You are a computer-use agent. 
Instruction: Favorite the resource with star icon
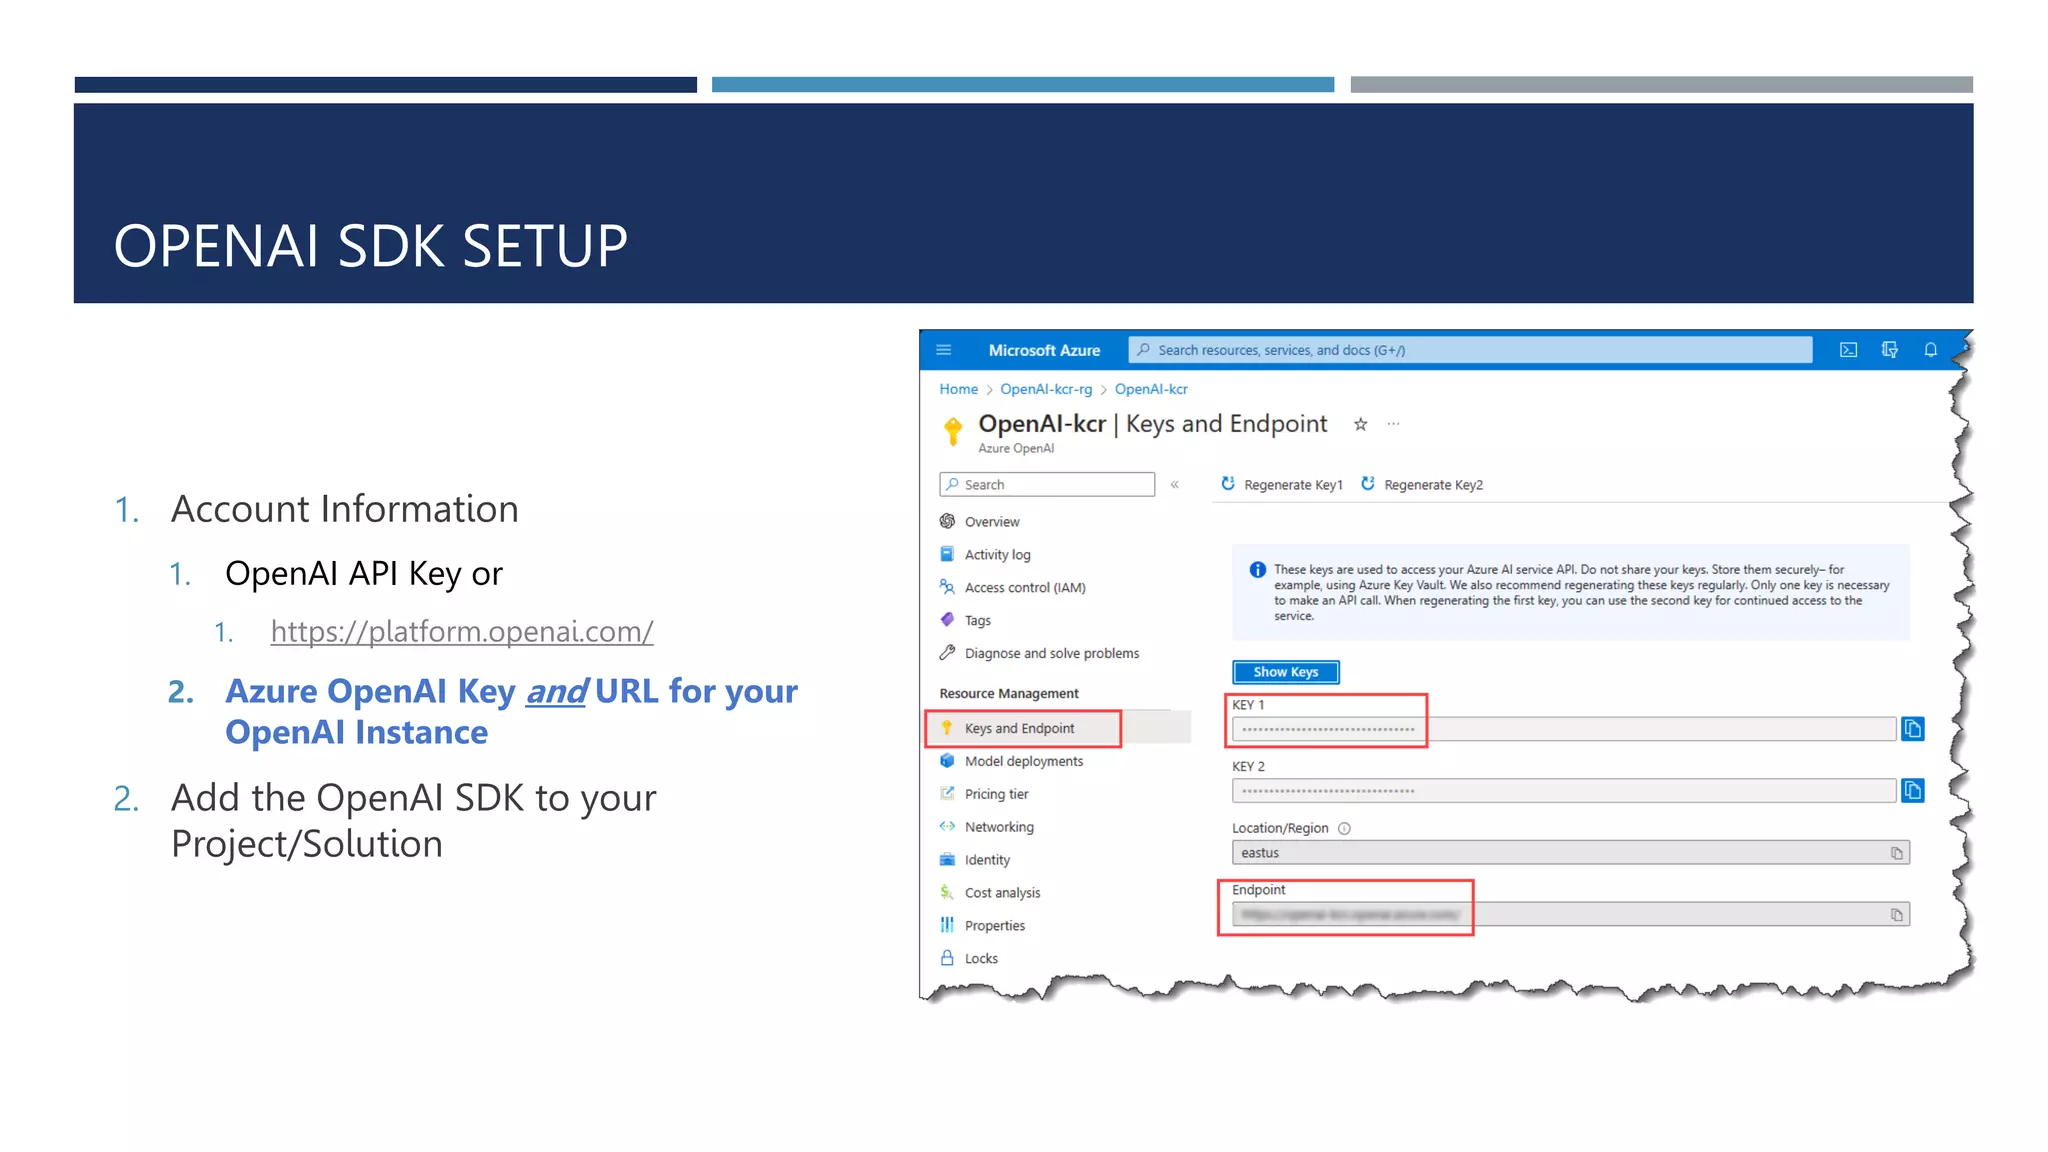pos(1360,425)
